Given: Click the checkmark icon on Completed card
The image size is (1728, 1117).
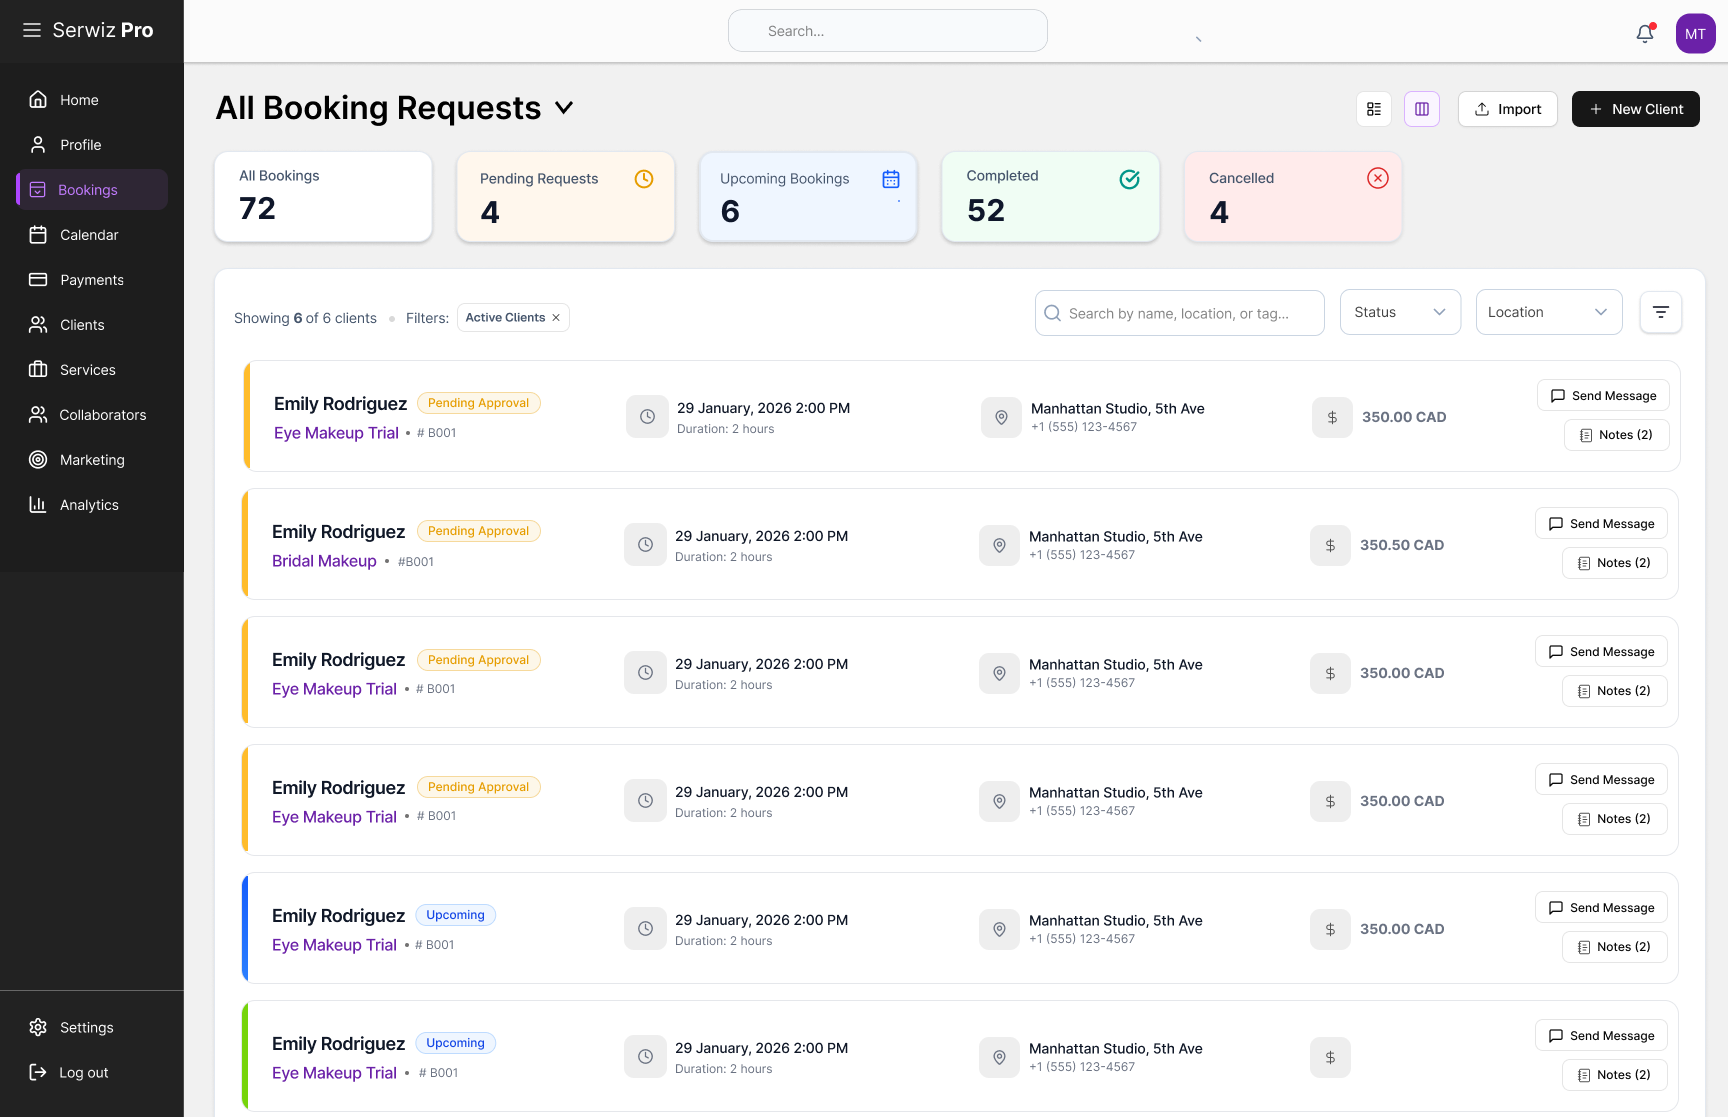Looking at the screenshot, I should pos(1130,179).
